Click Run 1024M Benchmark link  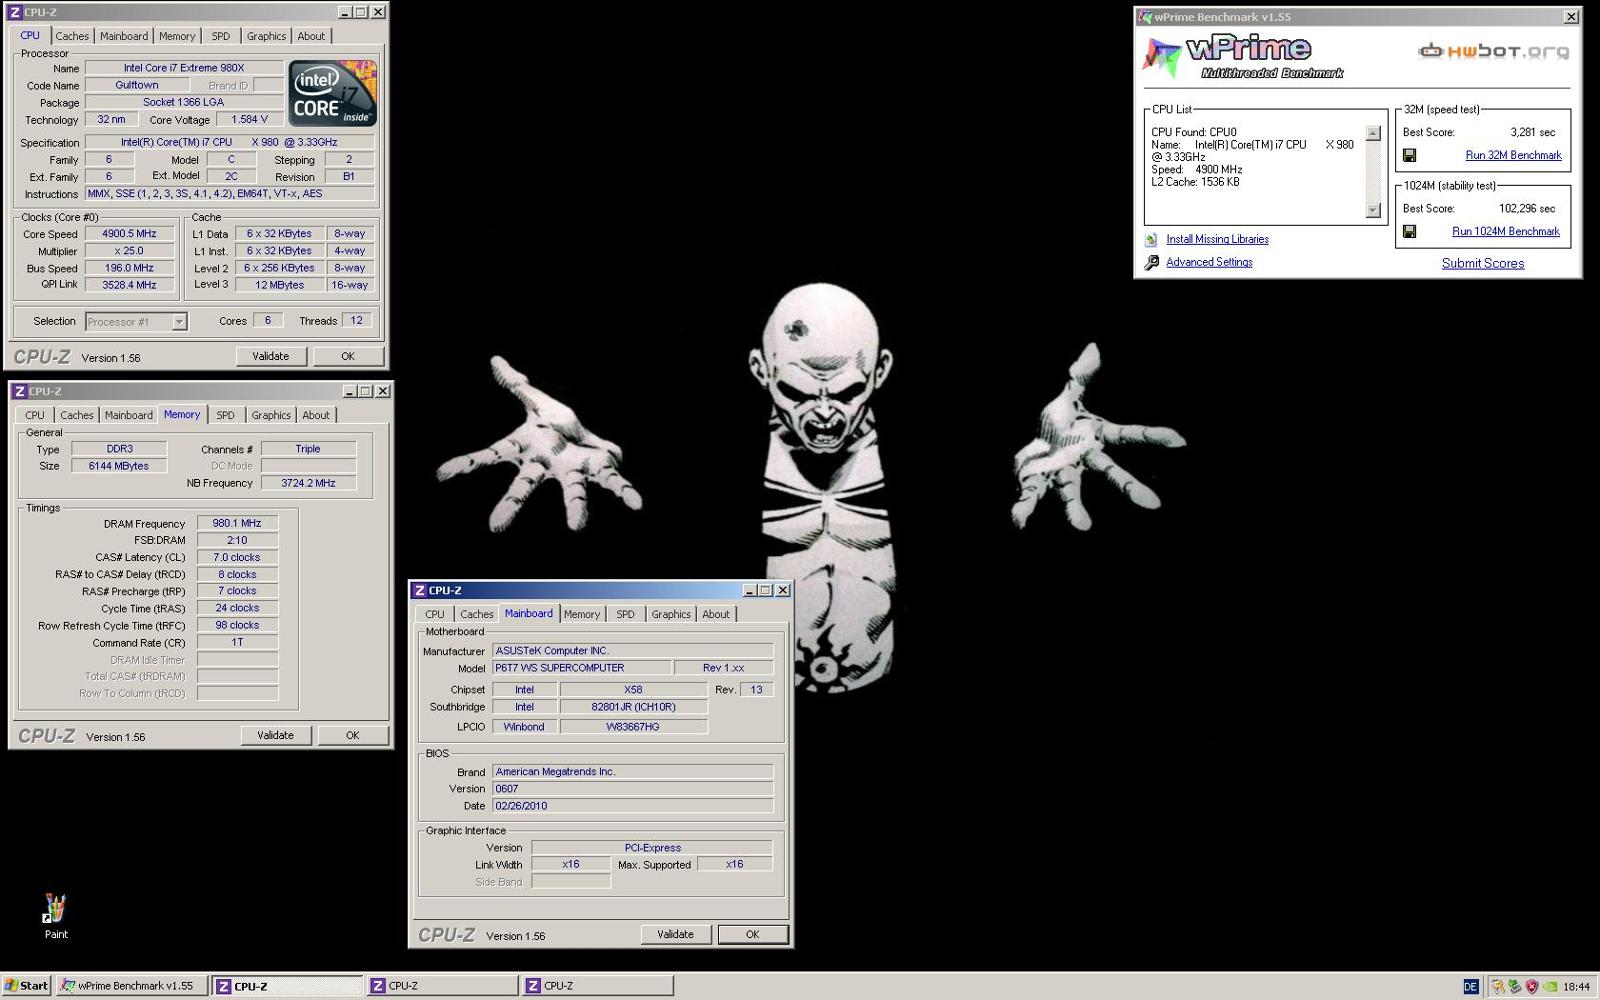pyautogui.click(x=1506, y=231)
